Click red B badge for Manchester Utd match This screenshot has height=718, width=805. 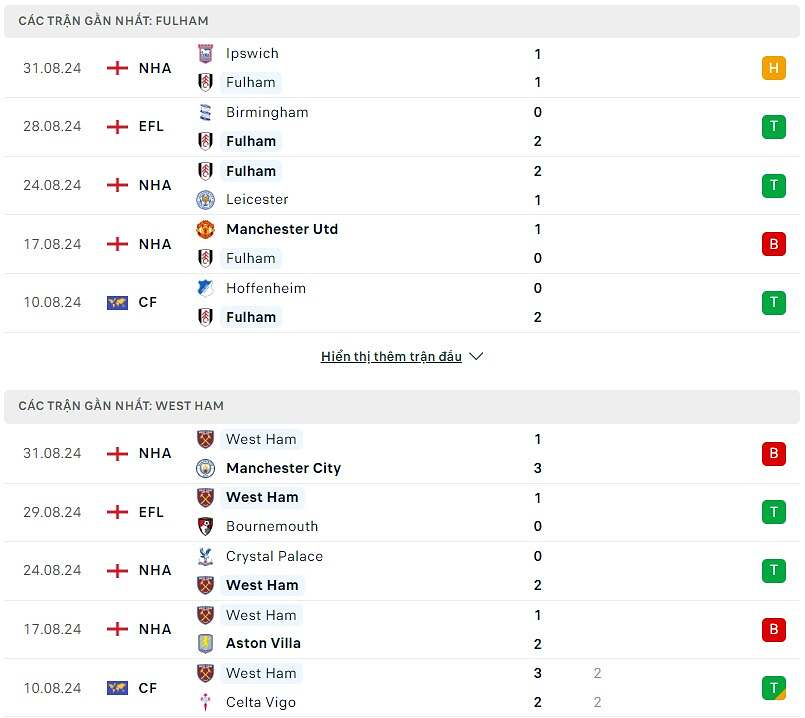coord(773,244)
